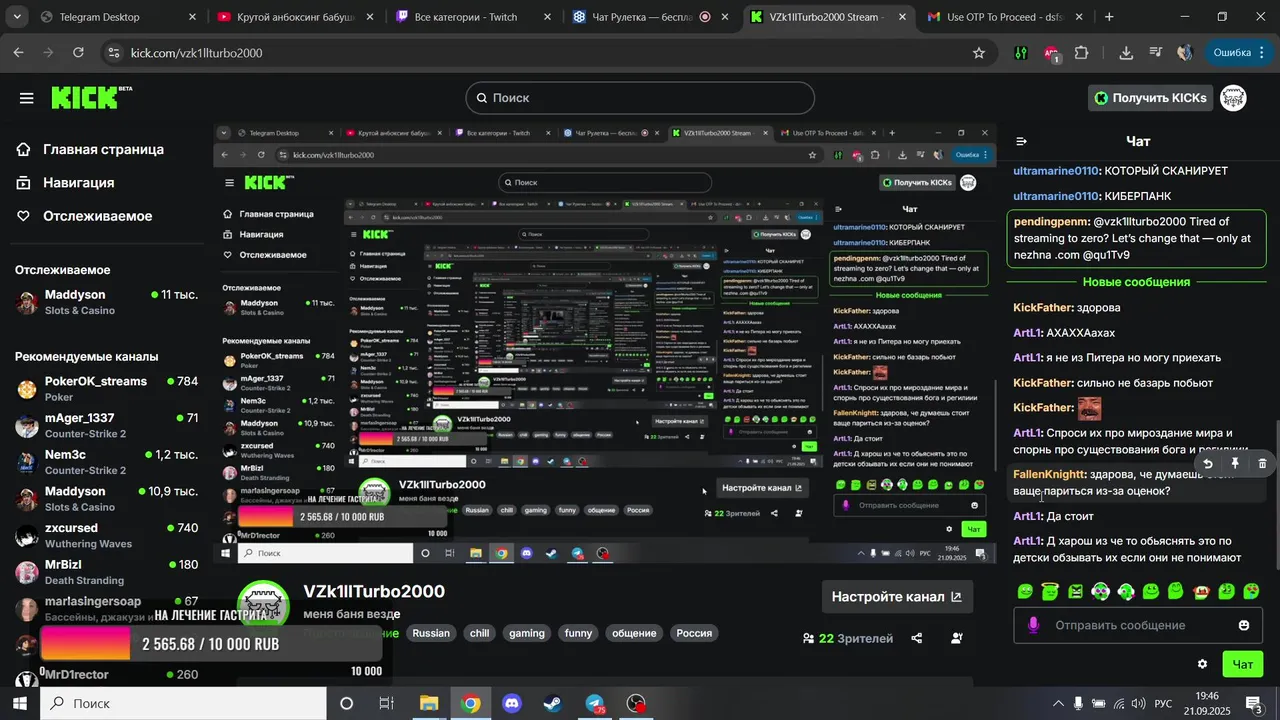Screen dimensions: 1280x720
Task: Open Steam from the taskbar
Action: (x=553, y=704)
